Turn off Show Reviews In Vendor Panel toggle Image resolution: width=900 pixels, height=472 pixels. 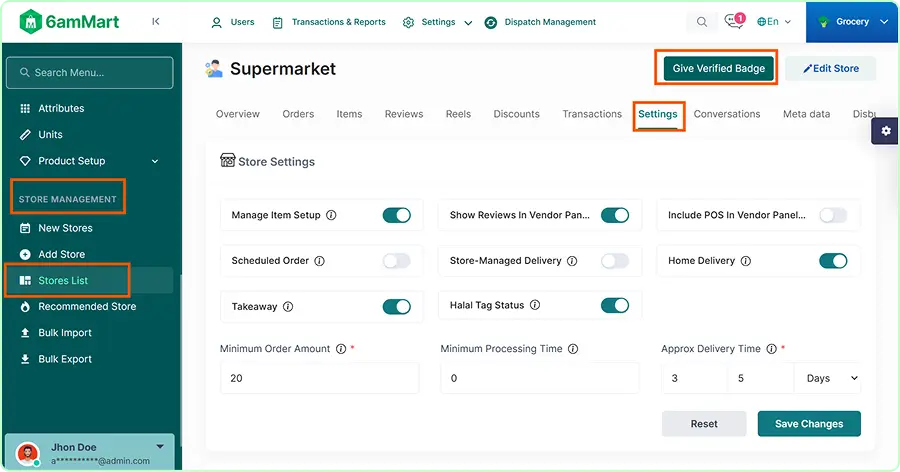tap(615, 215)
